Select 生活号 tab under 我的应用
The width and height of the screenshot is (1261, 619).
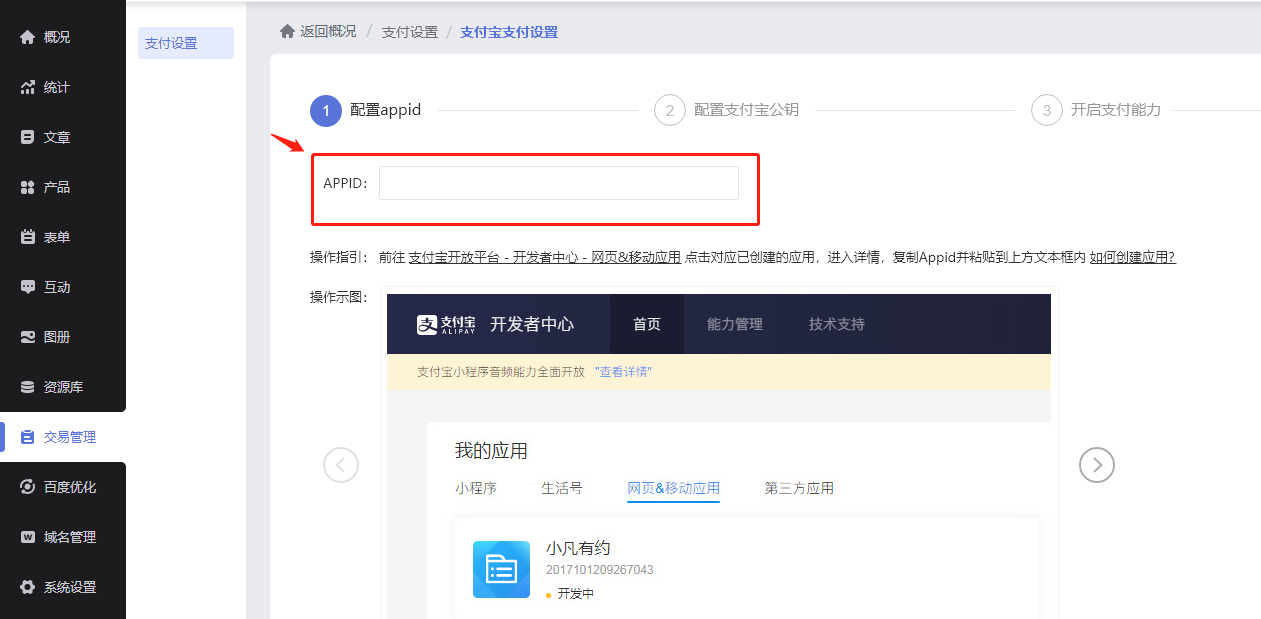(562, 488)
